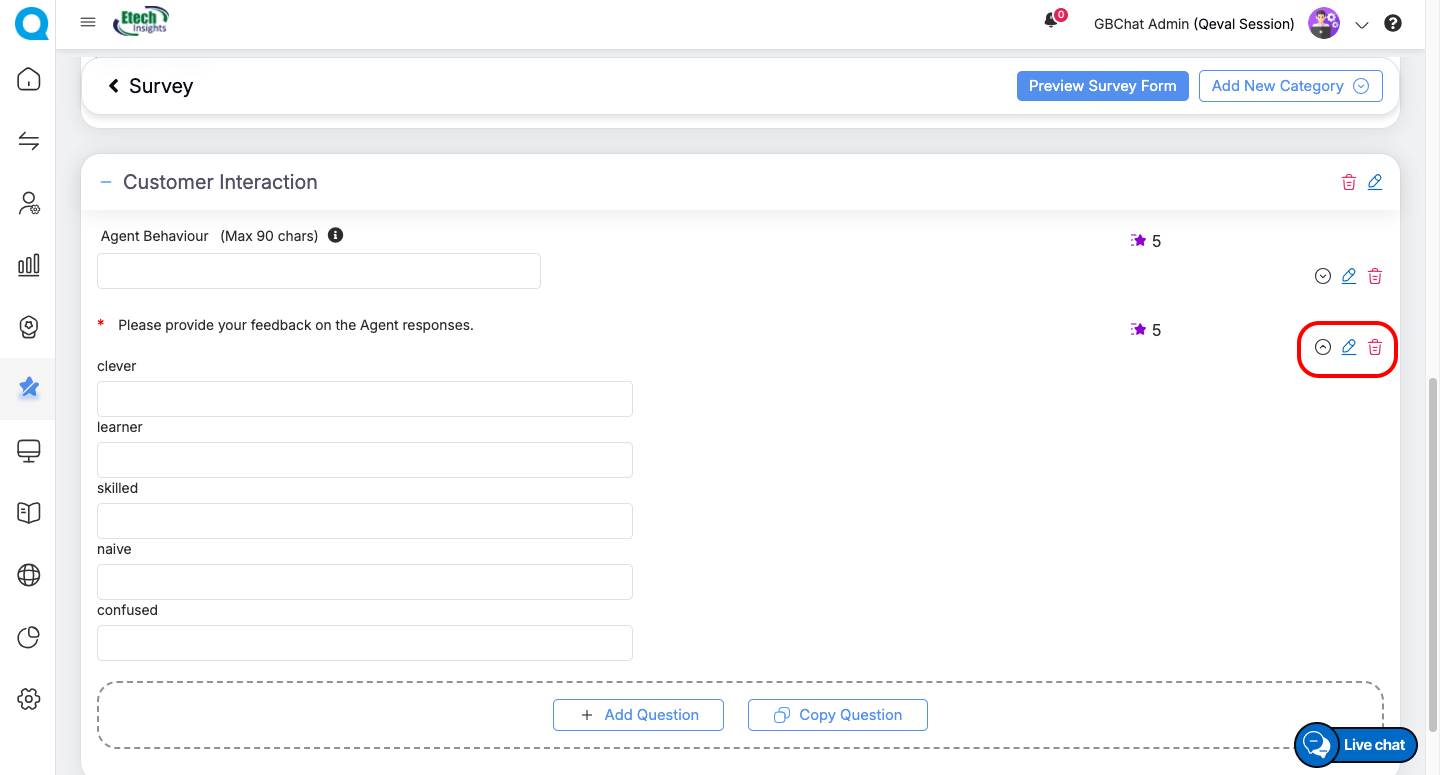Edit the Agent responses feedback question
1440x775 pixels.
[1349, 347]
